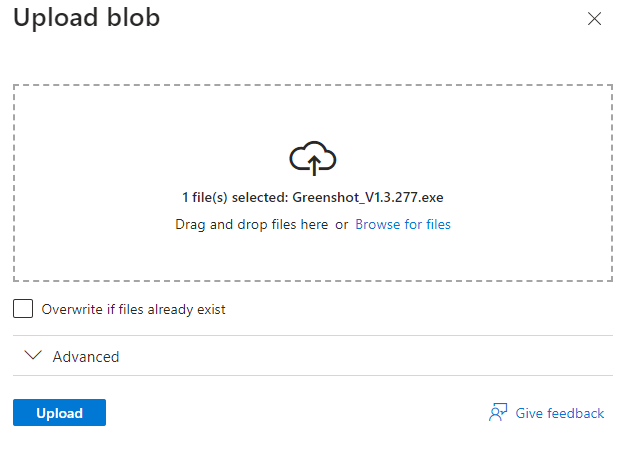Click the Advanced section label text
The width and height of the screenshot is (623, 468).
tap(86, 357)
